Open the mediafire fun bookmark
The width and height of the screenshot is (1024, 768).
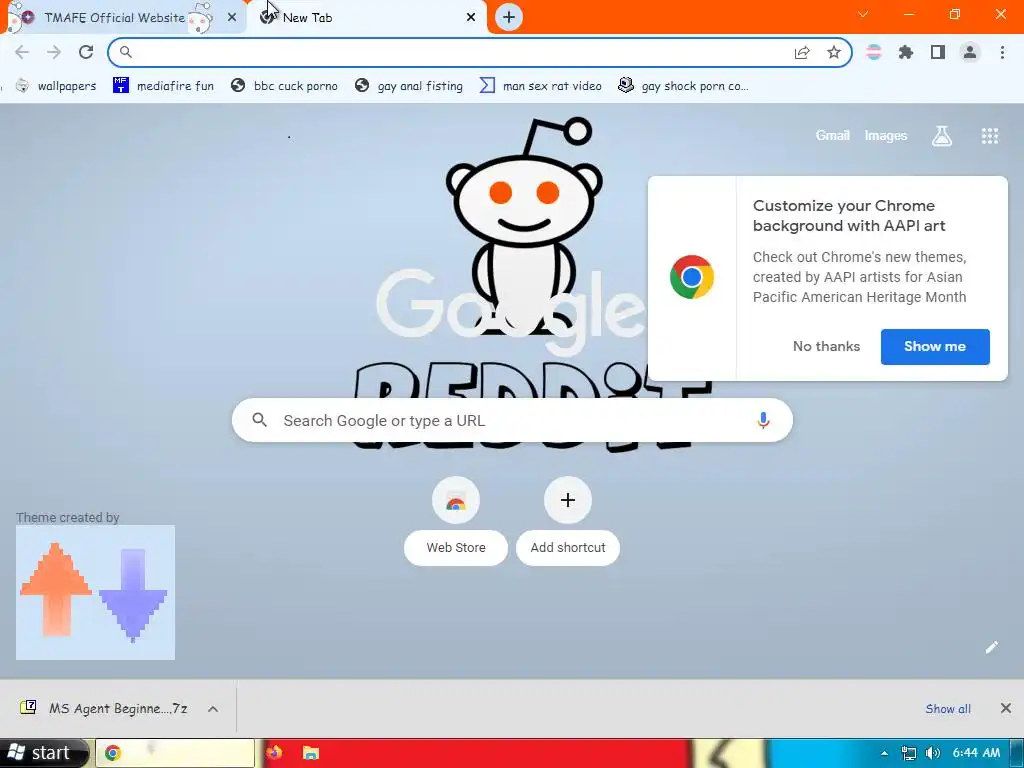(163, 86)
